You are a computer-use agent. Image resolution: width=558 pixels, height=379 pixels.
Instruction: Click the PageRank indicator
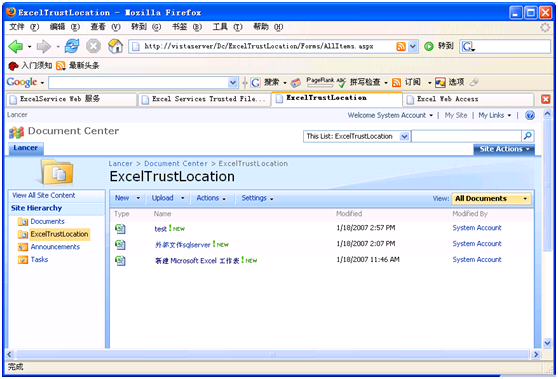click(320, 81)
